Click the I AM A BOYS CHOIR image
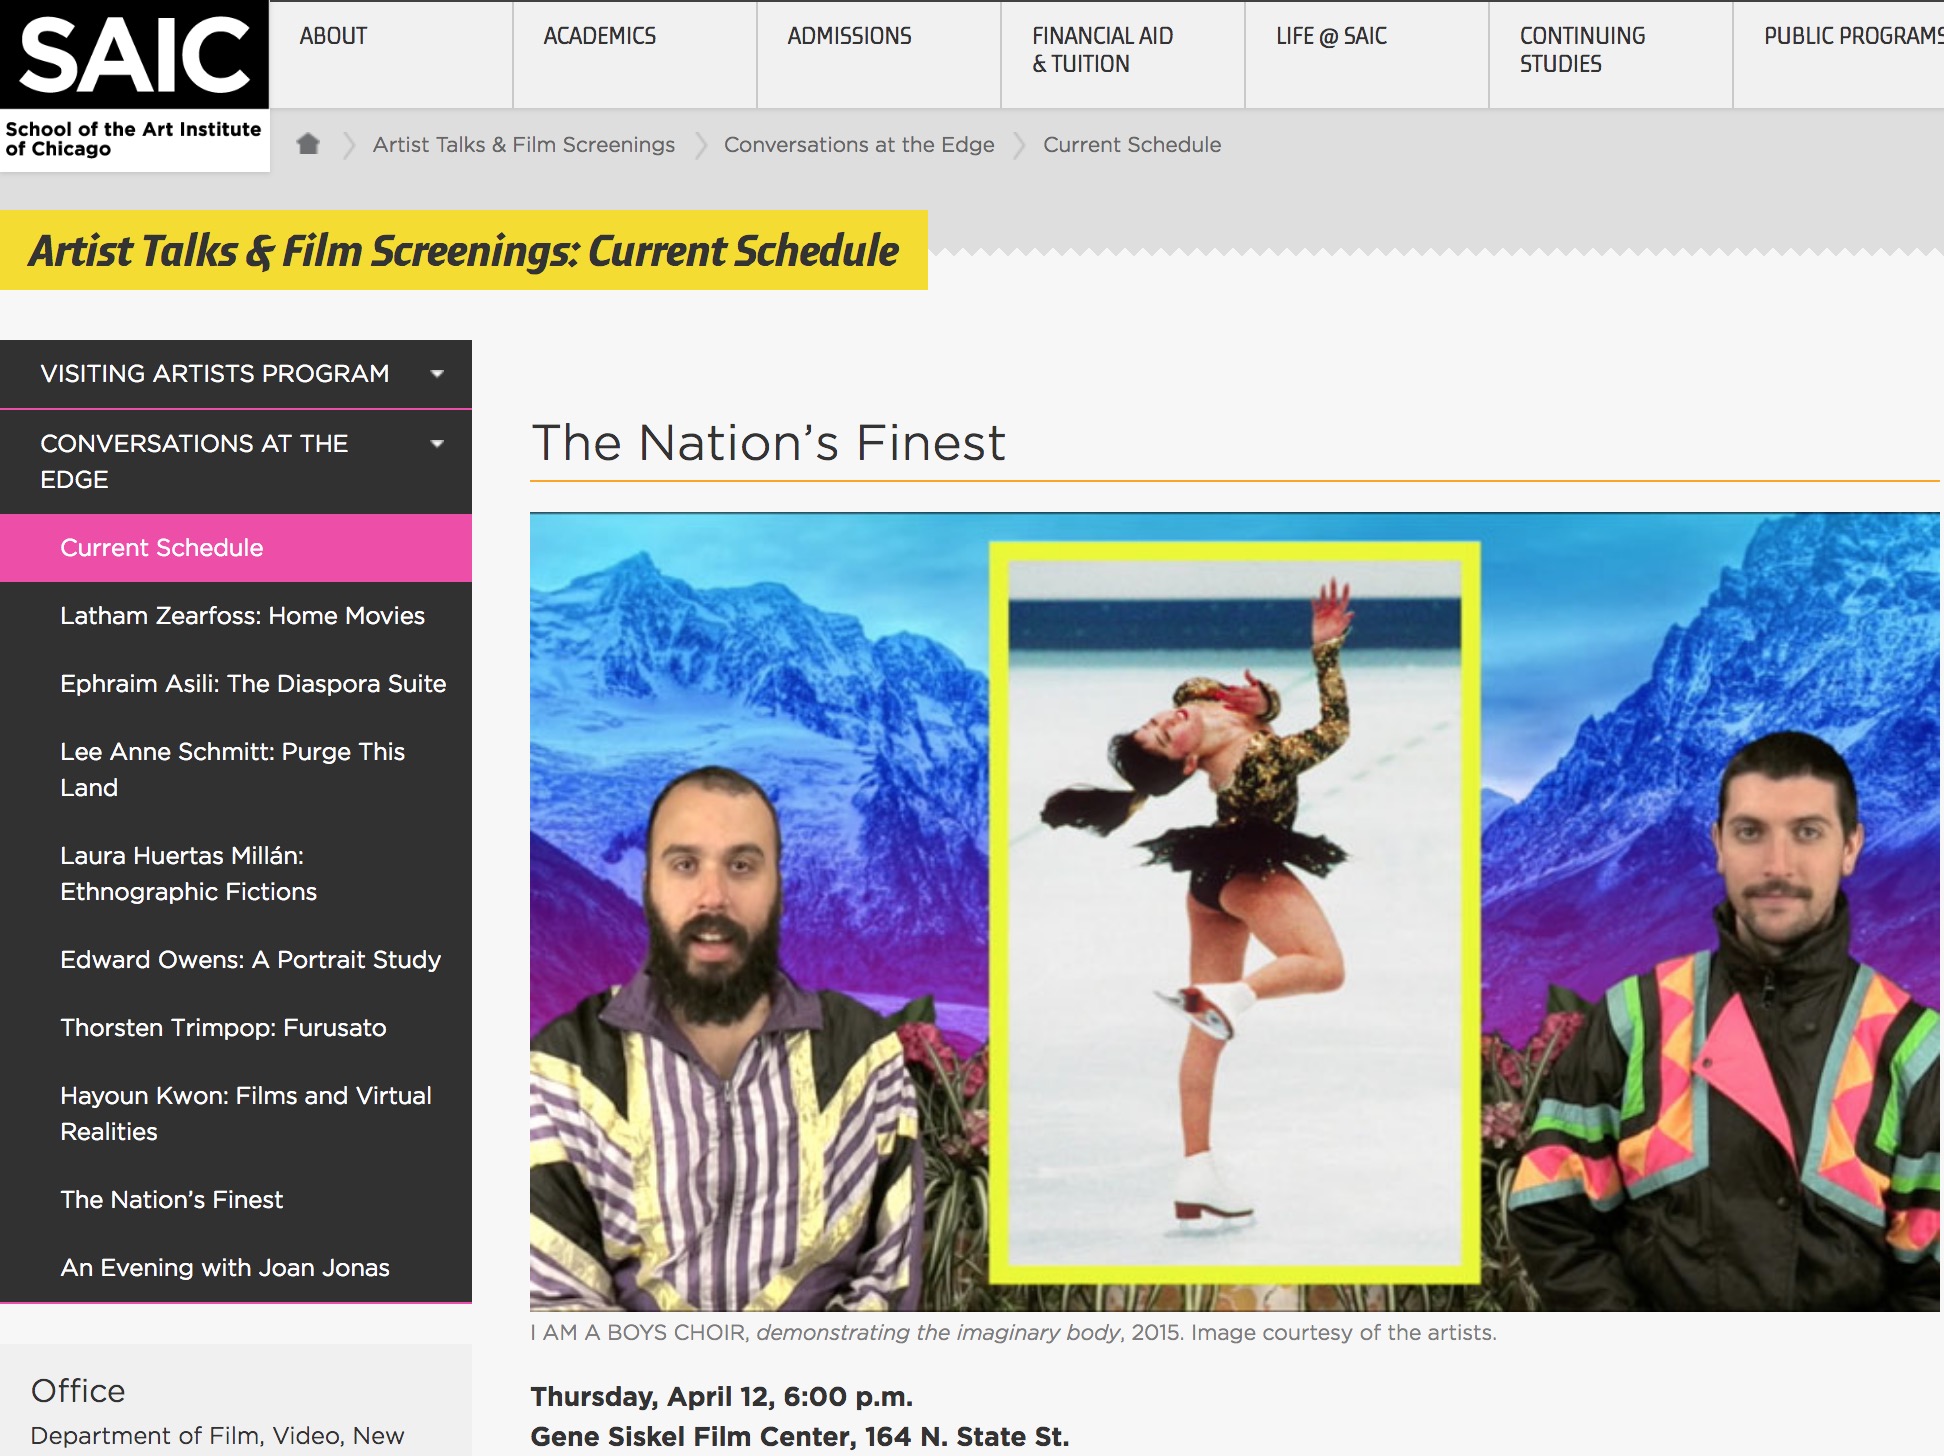The width and height of the screenshot is (1944, 1456). [1234, 912]
